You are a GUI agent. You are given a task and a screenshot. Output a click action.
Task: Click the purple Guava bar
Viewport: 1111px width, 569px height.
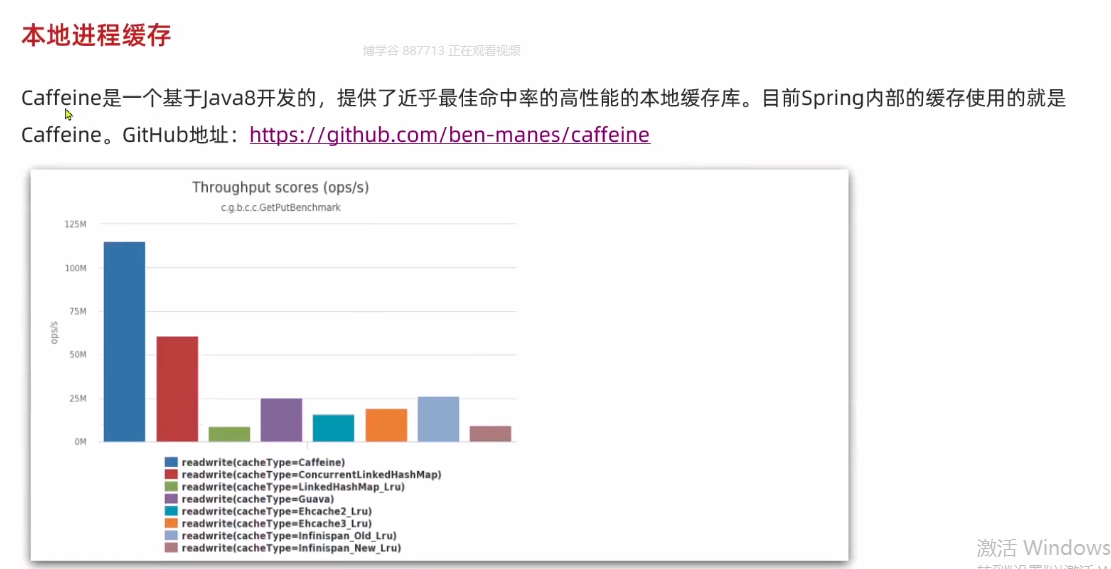point(281,420)
